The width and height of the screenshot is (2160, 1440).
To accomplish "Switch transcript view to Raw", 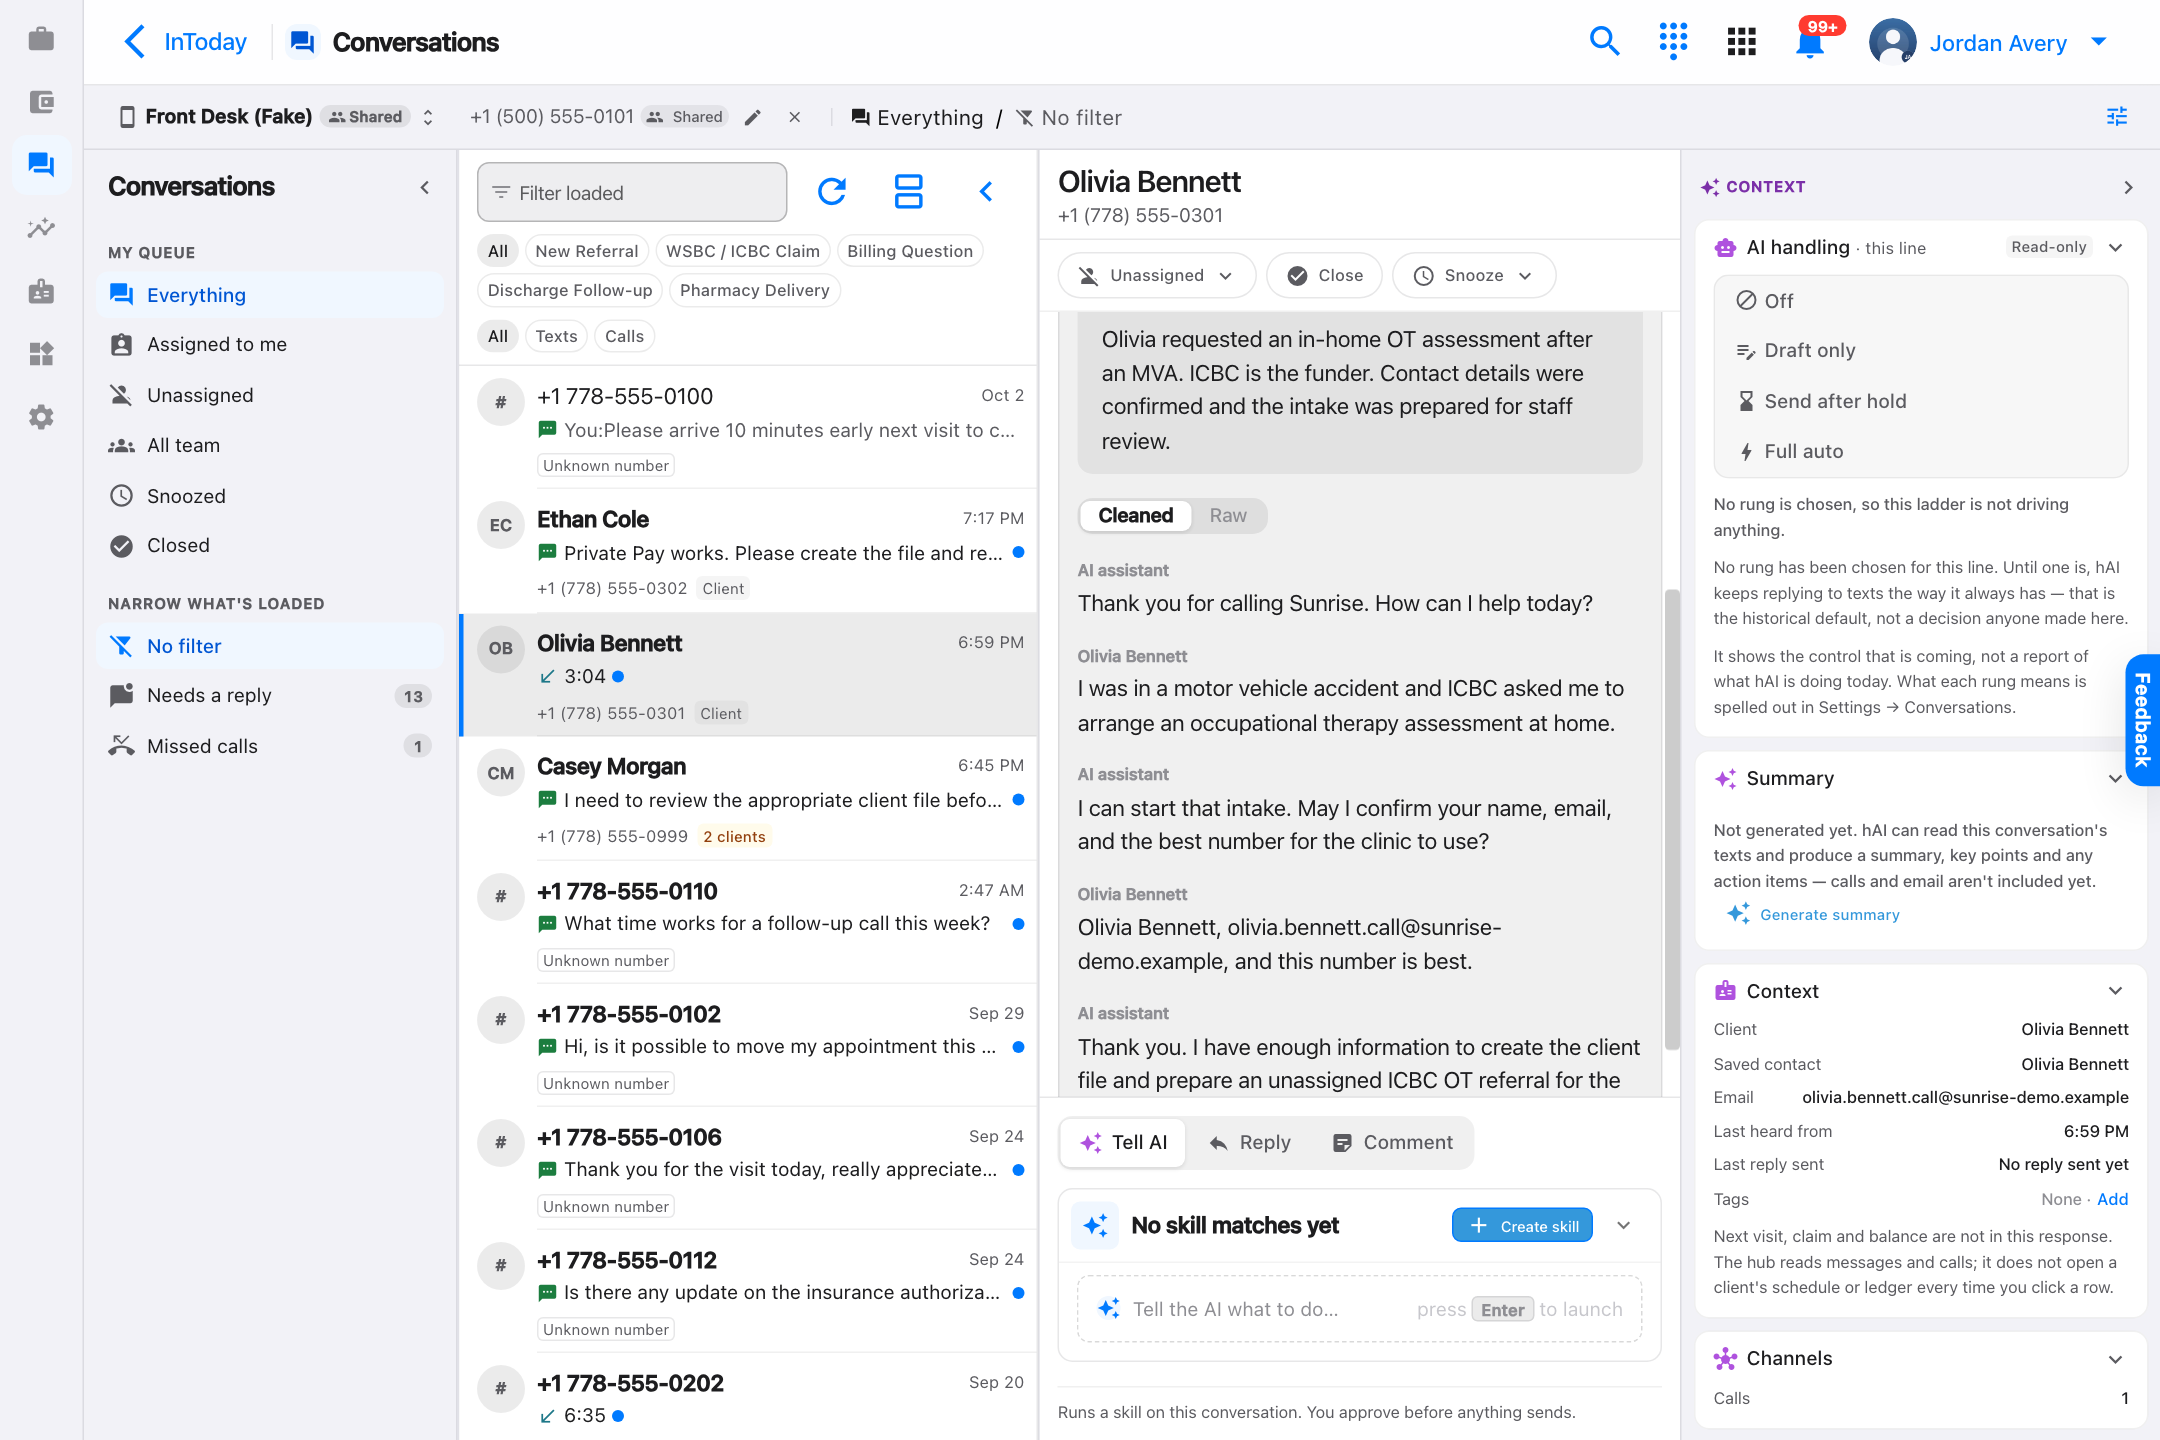I will point(1228,515).
